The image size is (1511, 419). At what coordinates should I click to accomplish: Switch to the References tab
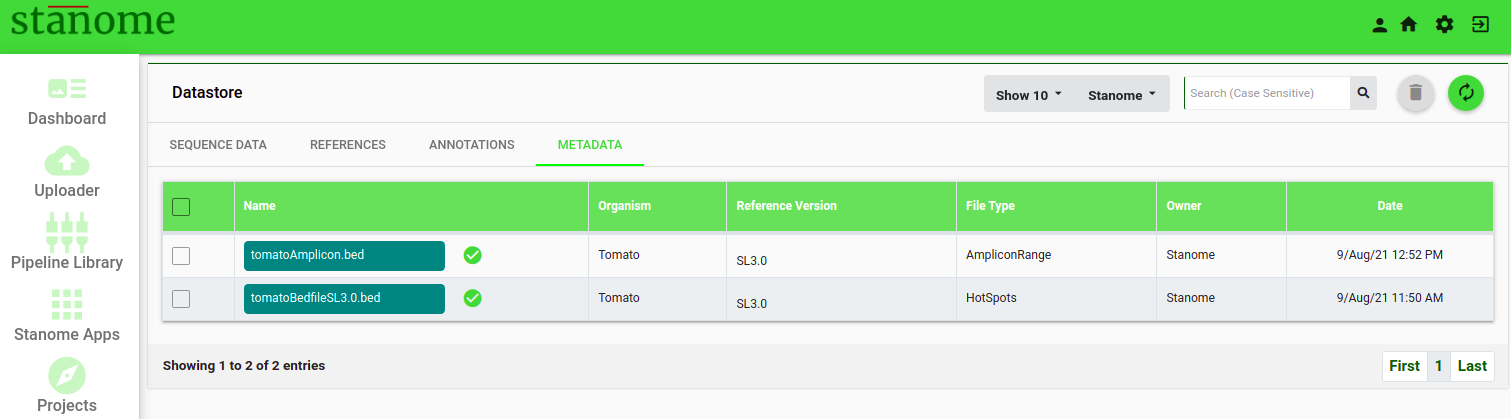pyautogui.click(x=348, y=145)
